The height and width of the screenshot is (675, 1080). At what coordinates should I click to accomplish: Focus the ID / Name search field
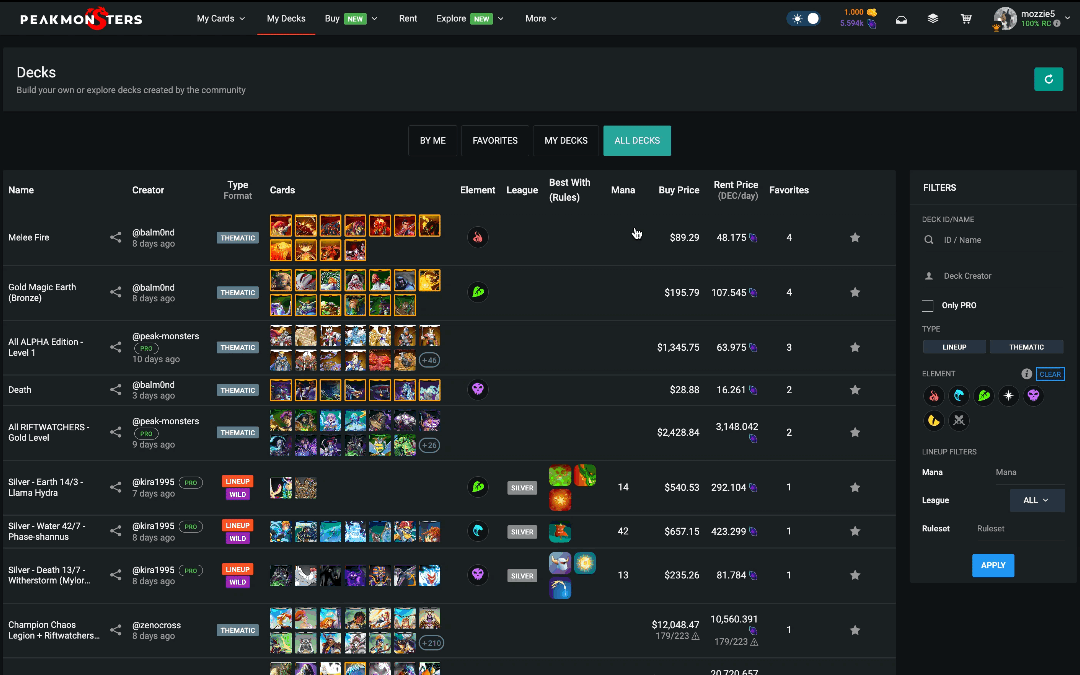coord(993,240)
